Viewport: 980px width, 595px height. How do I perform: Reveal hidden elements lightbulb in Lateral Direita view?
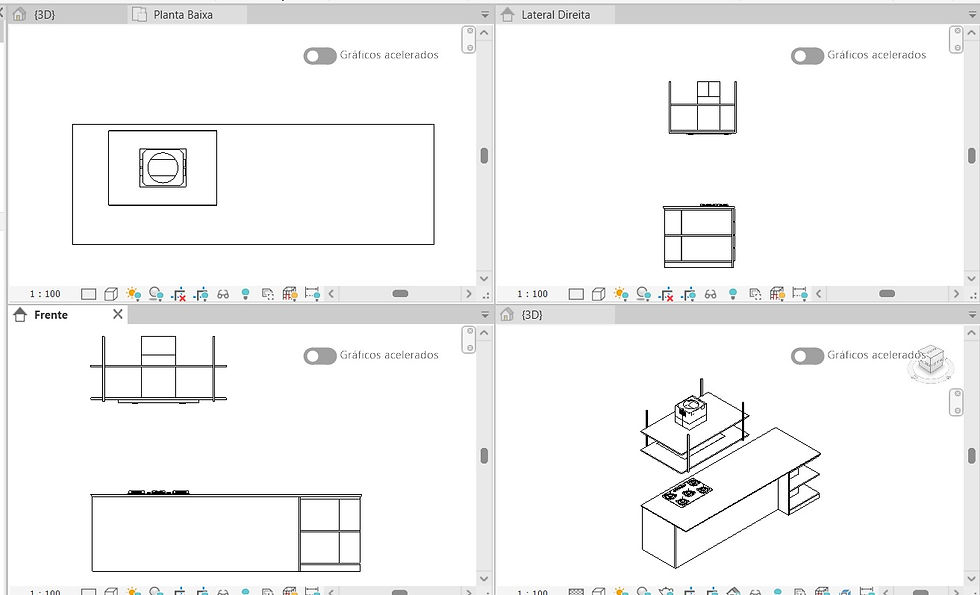[733, 294]
